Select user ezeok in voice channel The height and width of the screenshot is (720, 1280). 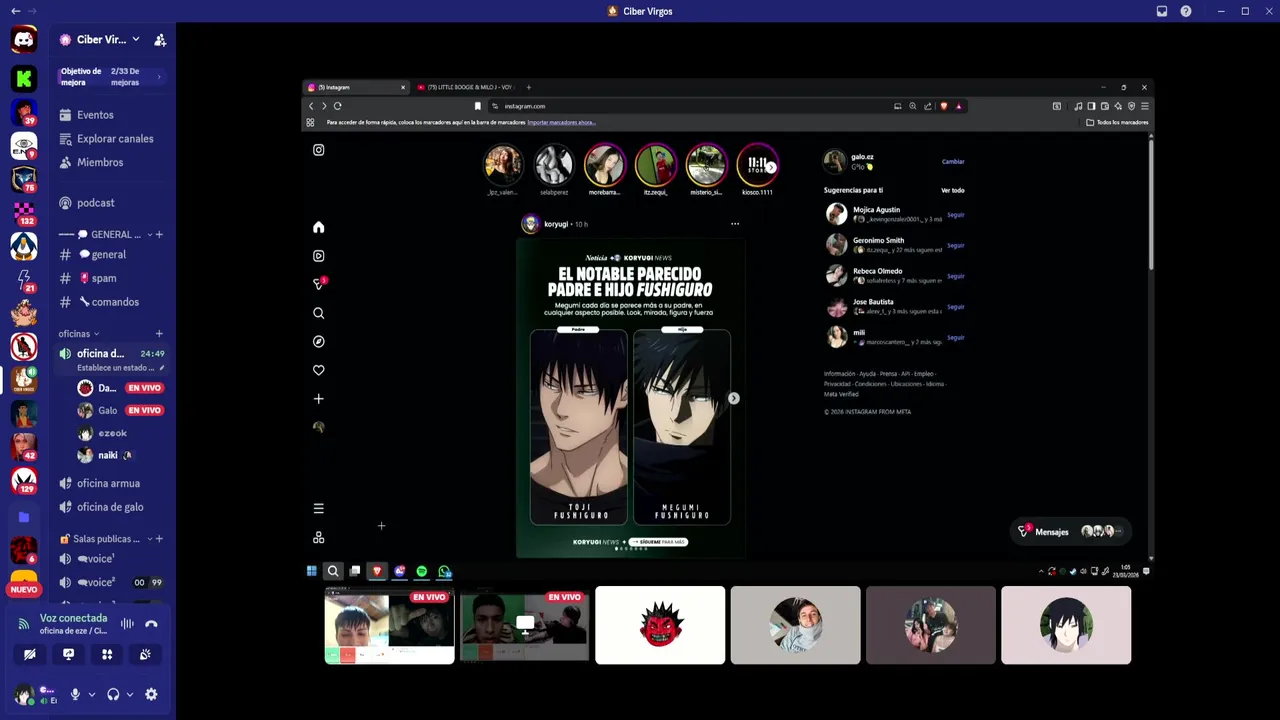click(112, 433)
